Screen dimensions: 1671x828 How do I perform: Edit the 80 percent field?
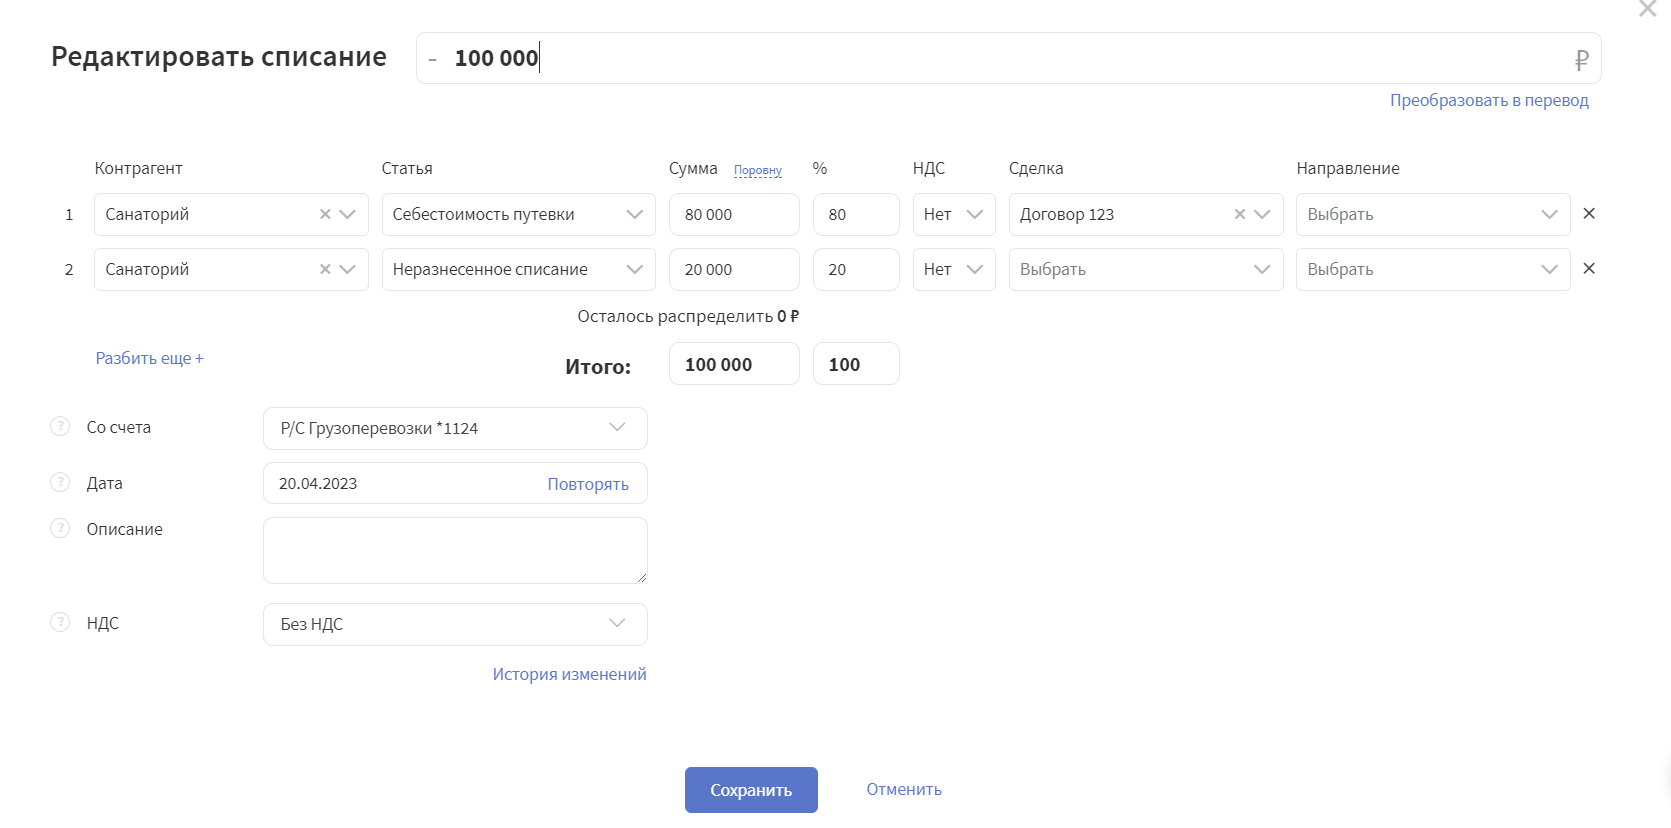click(856, 214)
